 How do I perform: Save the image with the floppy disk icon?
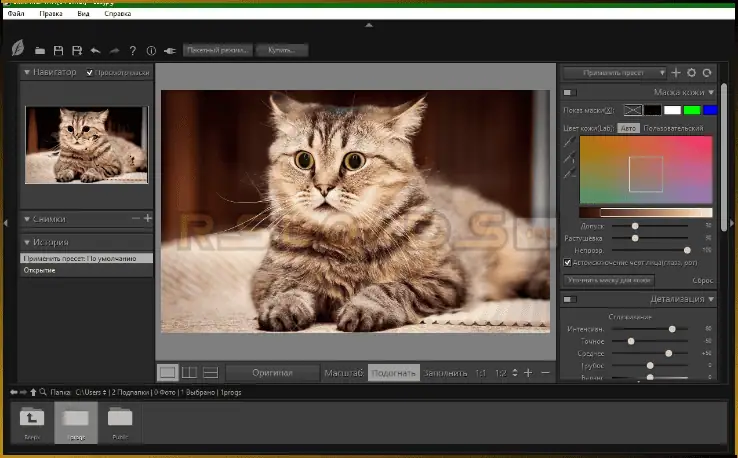(x=58, y=50)
